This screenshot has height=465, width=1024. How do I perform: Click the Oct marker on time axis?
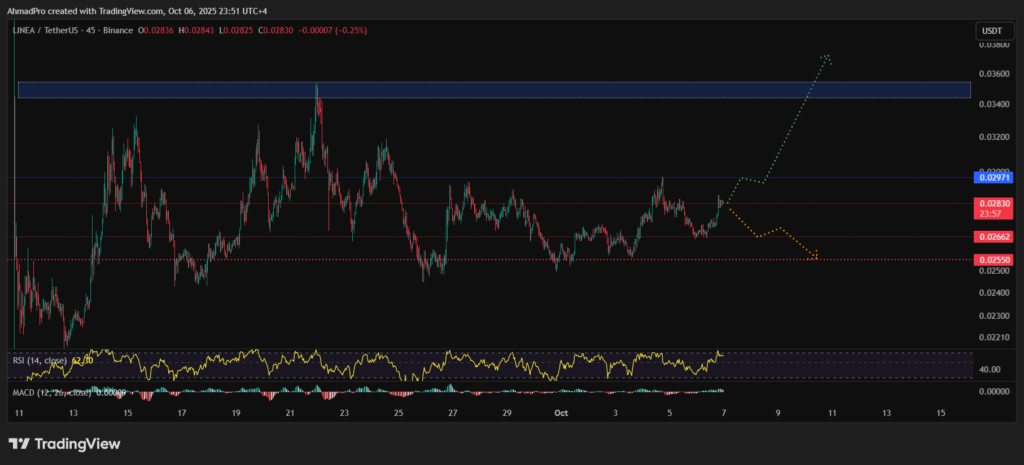tap(561, 412)
